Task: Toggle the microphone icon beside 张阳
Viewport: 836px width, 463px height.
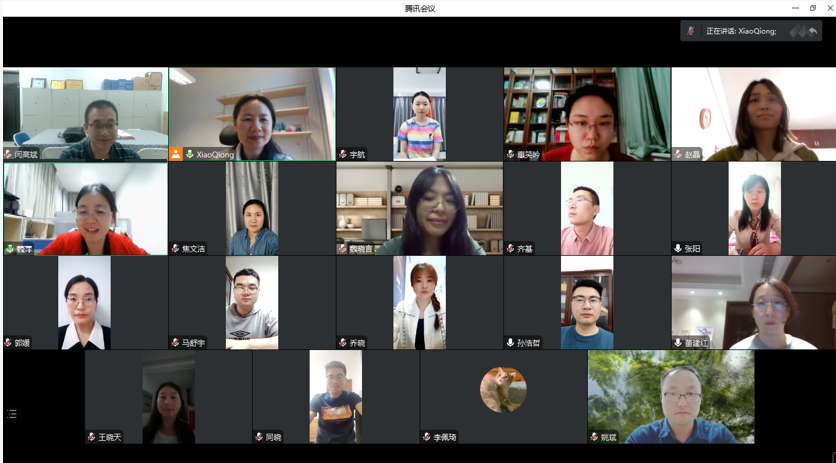Action: pos(678,248)
